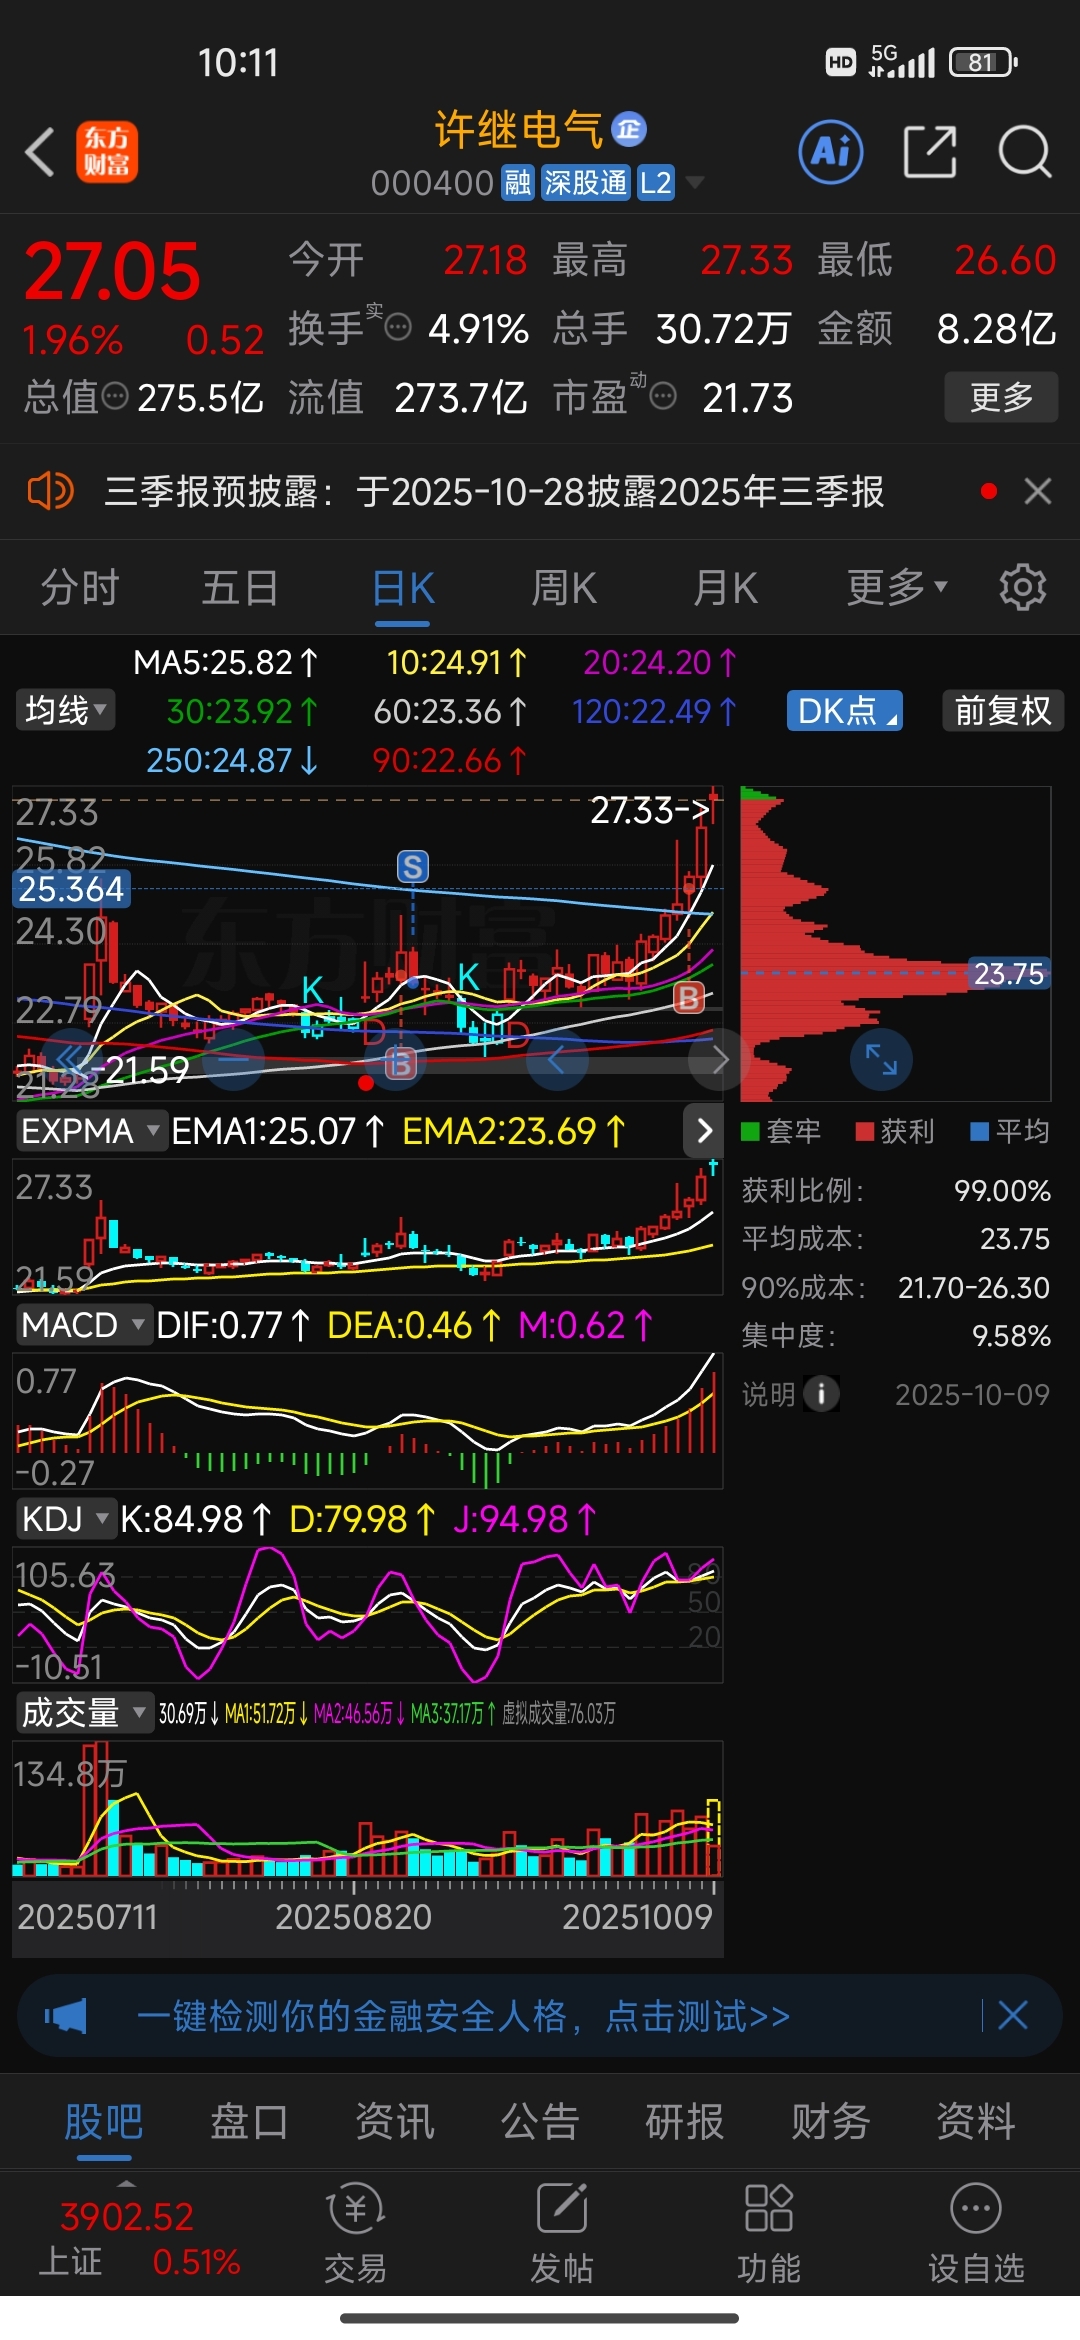This screenshot has height=2340, width=1080.
Task: Tap the S sell marker on chart
Action: [x=412, y=866]
